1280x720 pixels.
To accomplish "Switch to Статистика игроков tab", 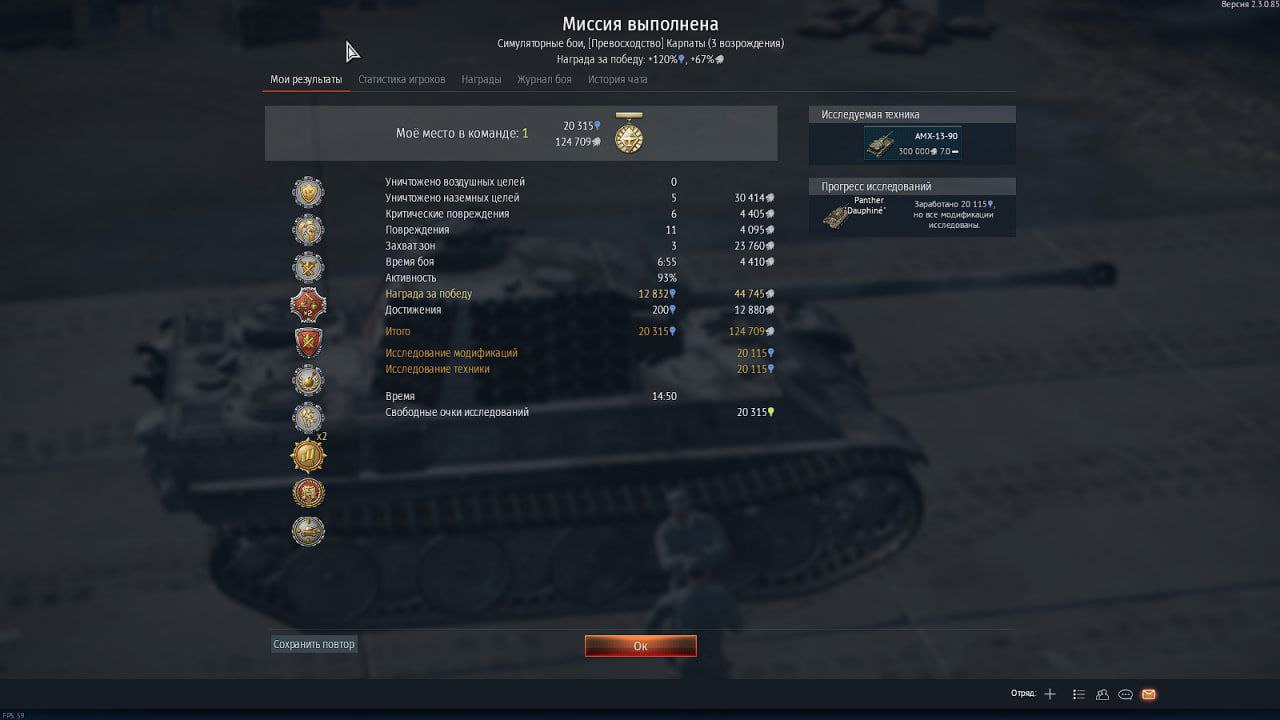I will click(402, 79).
